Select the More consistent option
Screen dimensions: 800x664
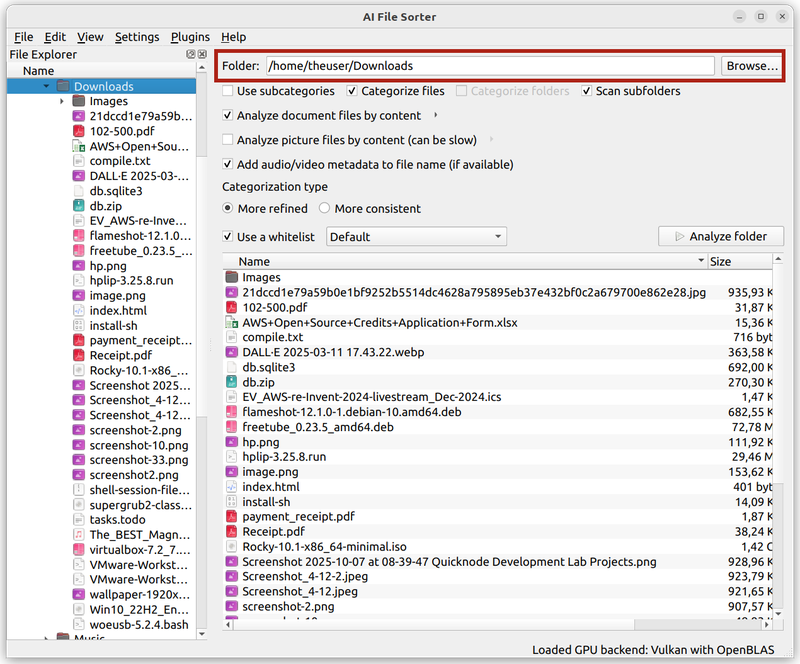pos(324,208)
